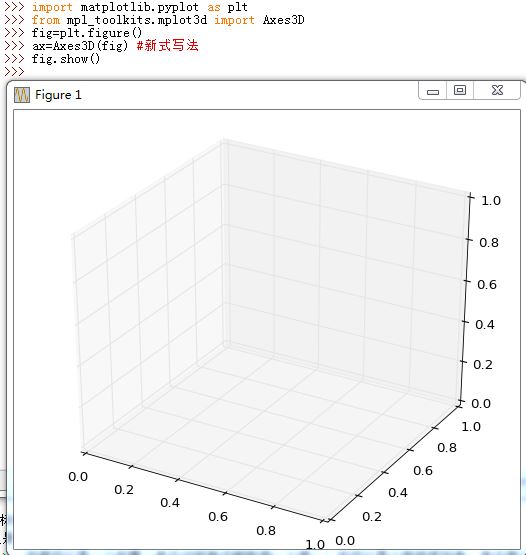The image size is (526, 555).
Task: Maximize the Figure 1 window
Action: click(460, 91)
